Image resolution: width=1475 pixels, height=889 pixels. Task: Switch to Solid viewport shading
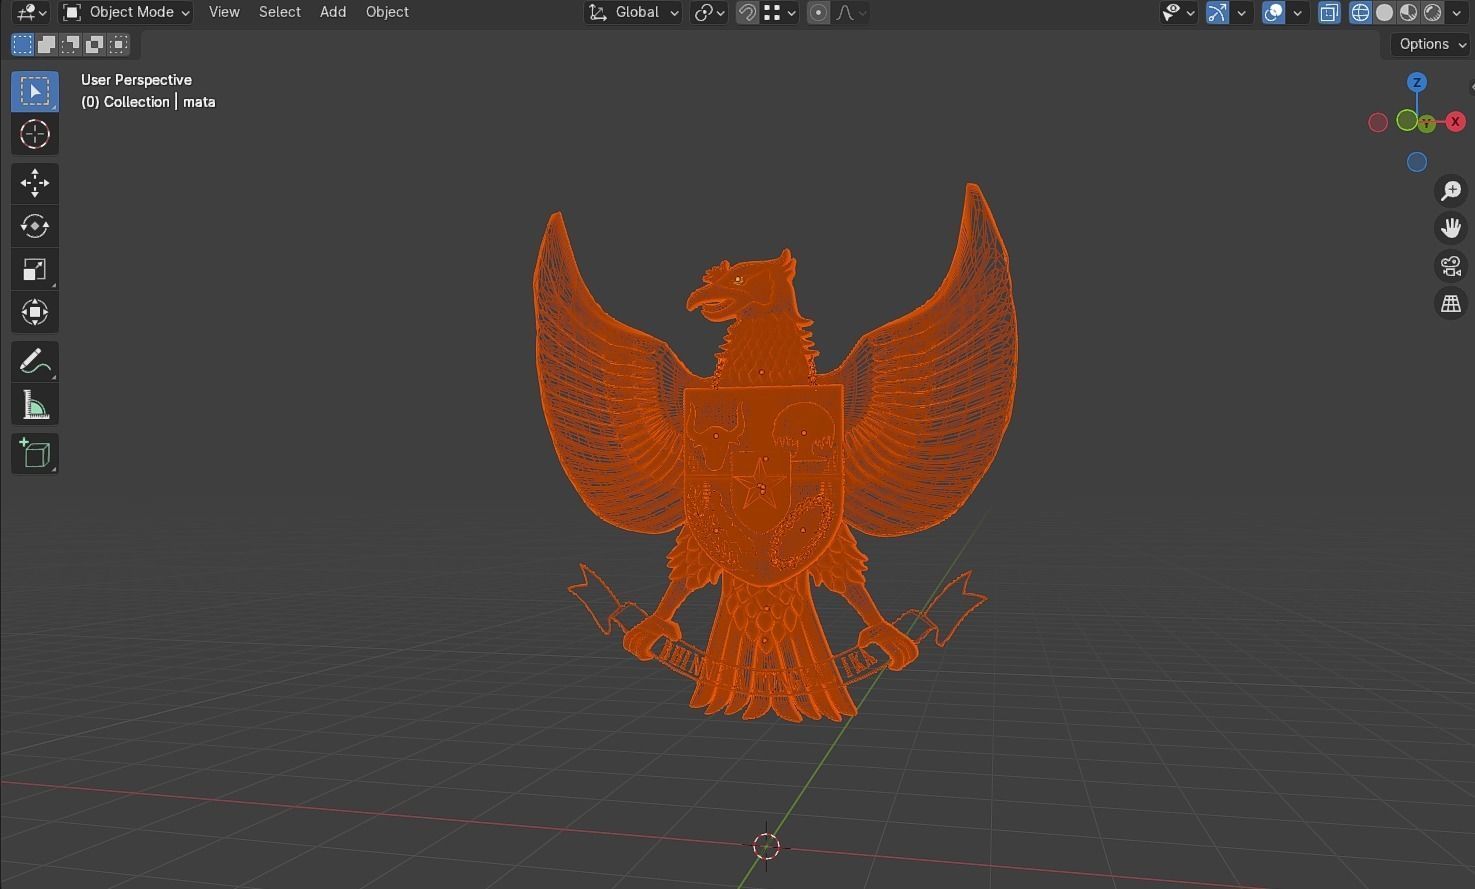[x=1384, y=12]
